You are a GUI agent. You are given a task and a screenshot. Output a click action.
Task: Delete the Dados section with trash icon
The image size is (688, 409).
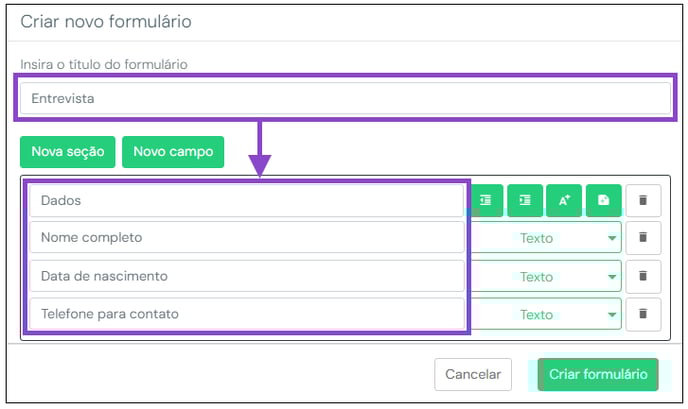point(643,201)
